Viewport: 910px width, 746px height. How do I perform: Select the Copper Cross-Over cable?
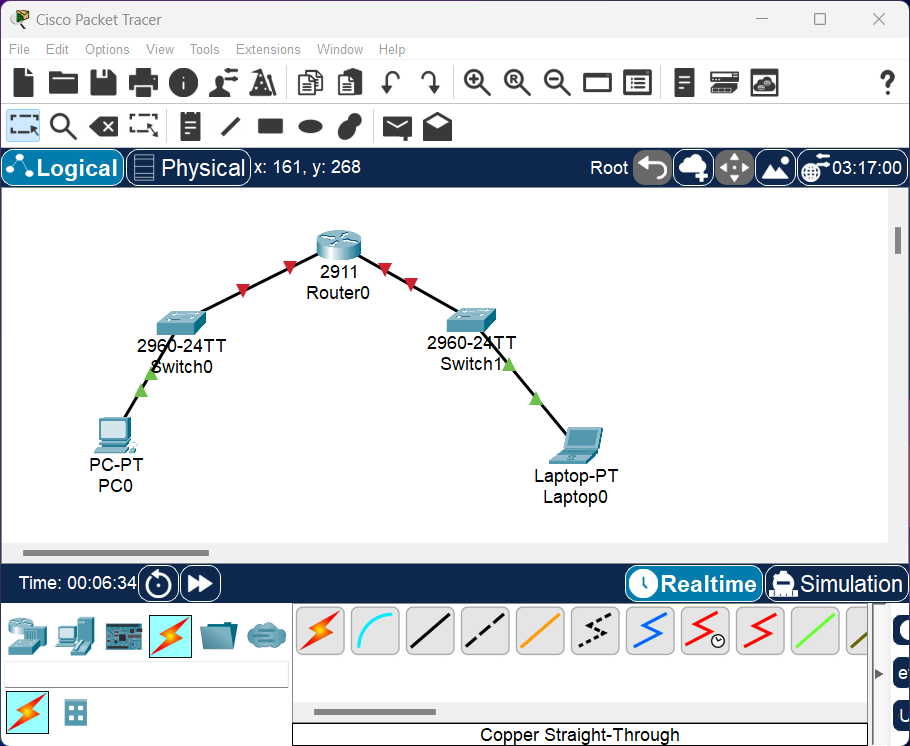click(x=485, y=630)
